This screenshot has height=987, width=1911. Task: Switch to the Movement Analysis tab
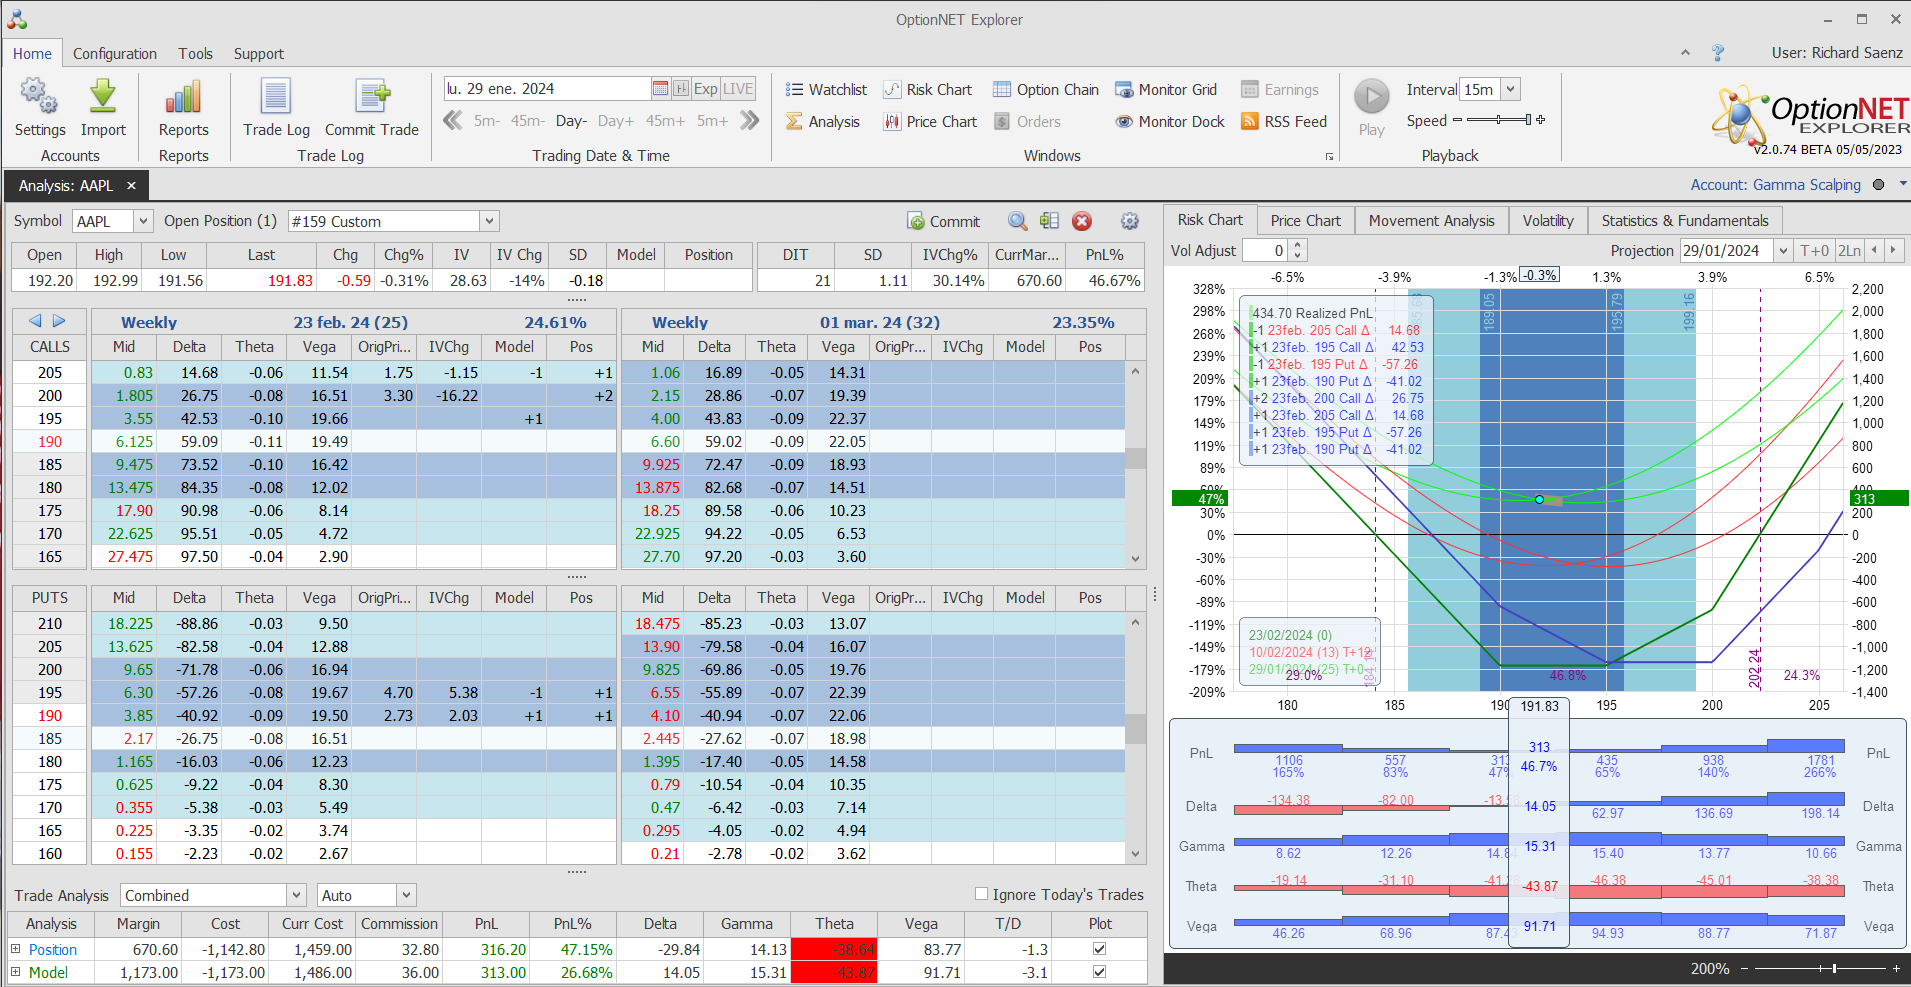click(x=1431, y=220)
